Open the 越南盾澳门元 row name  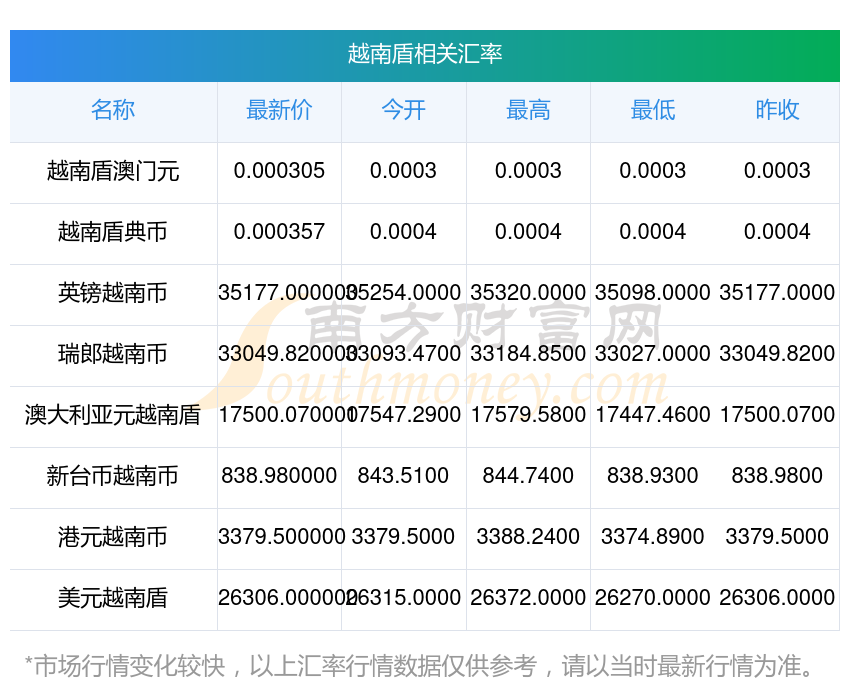pos(113,171)
